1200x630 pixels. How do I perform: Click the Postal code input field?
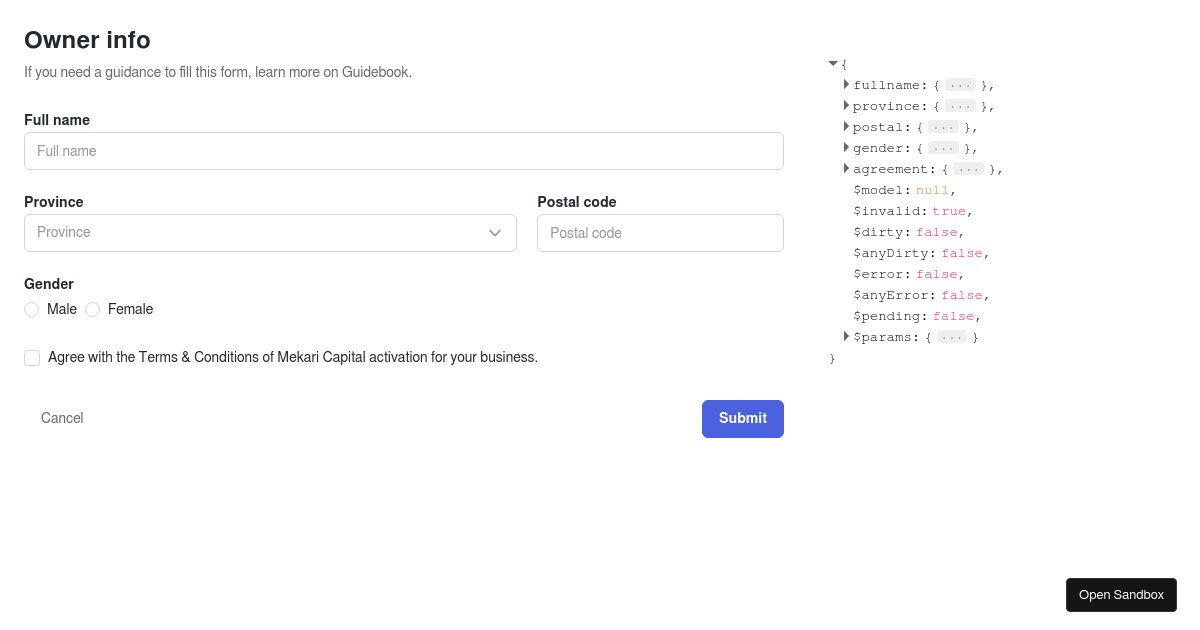[660, 233]
